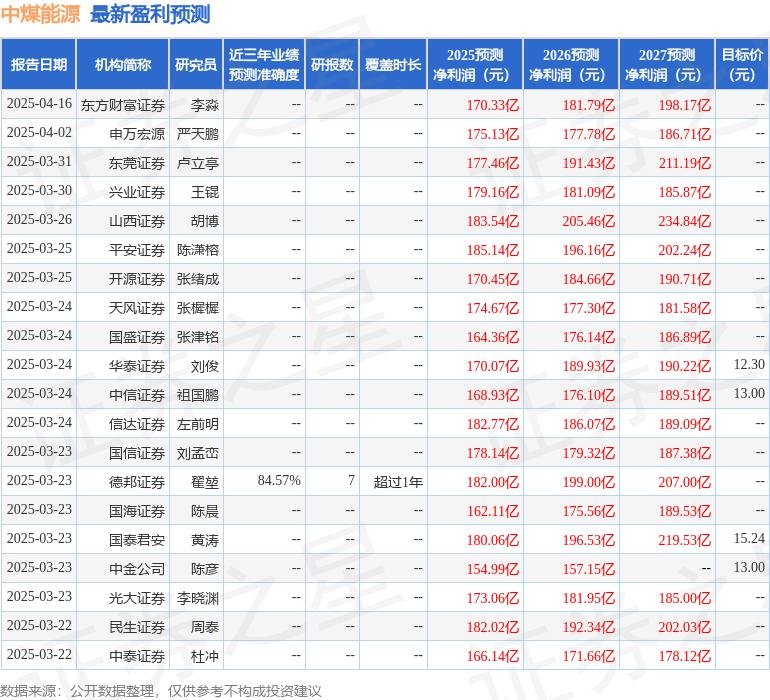
Task: Click the value 184.66亿
Action: (589, 279)
